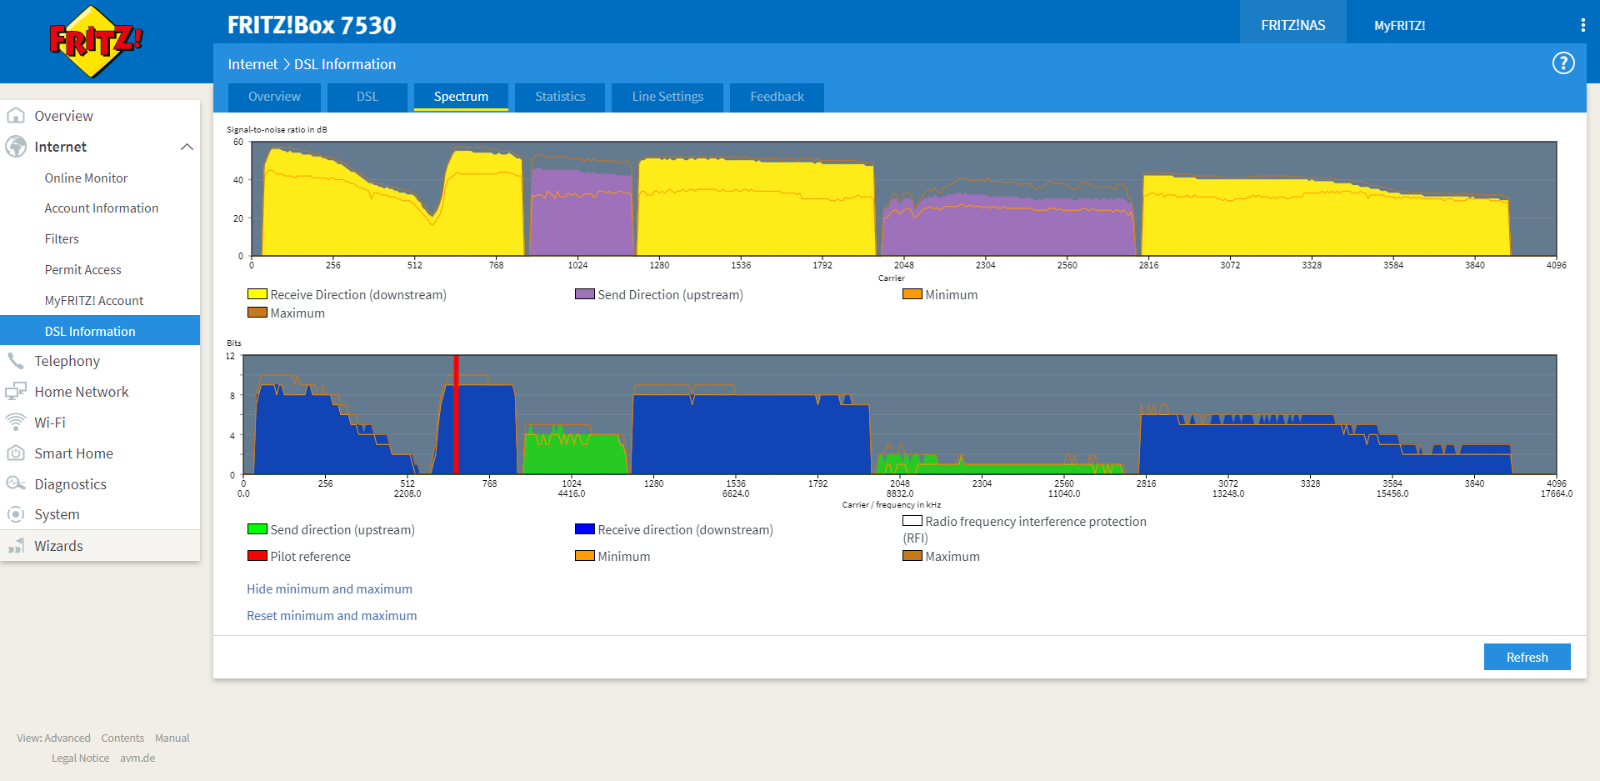
Task: Click purple Send Direction legend swatch
Action: click(585, 294)
